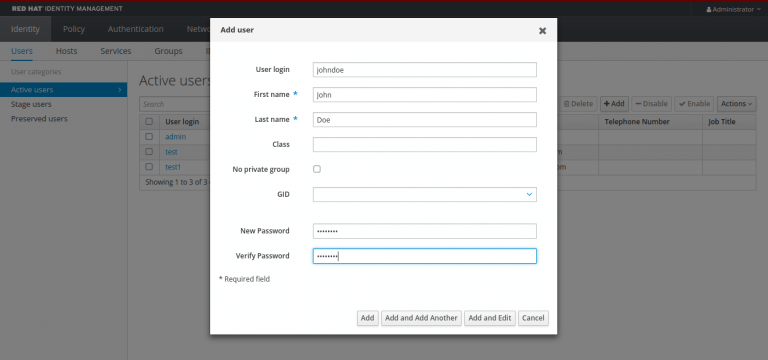Image resolution: width=768 pixels, height=360 pixels.
Task: Select Active users in sidebar
Action: [x=63, y=90]
